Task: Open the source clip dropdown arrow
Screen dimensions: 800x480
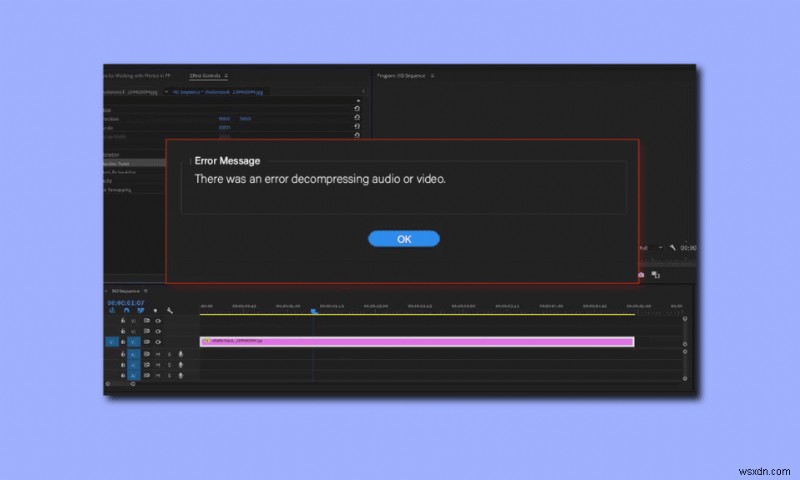Action: [x=166, y=92]
